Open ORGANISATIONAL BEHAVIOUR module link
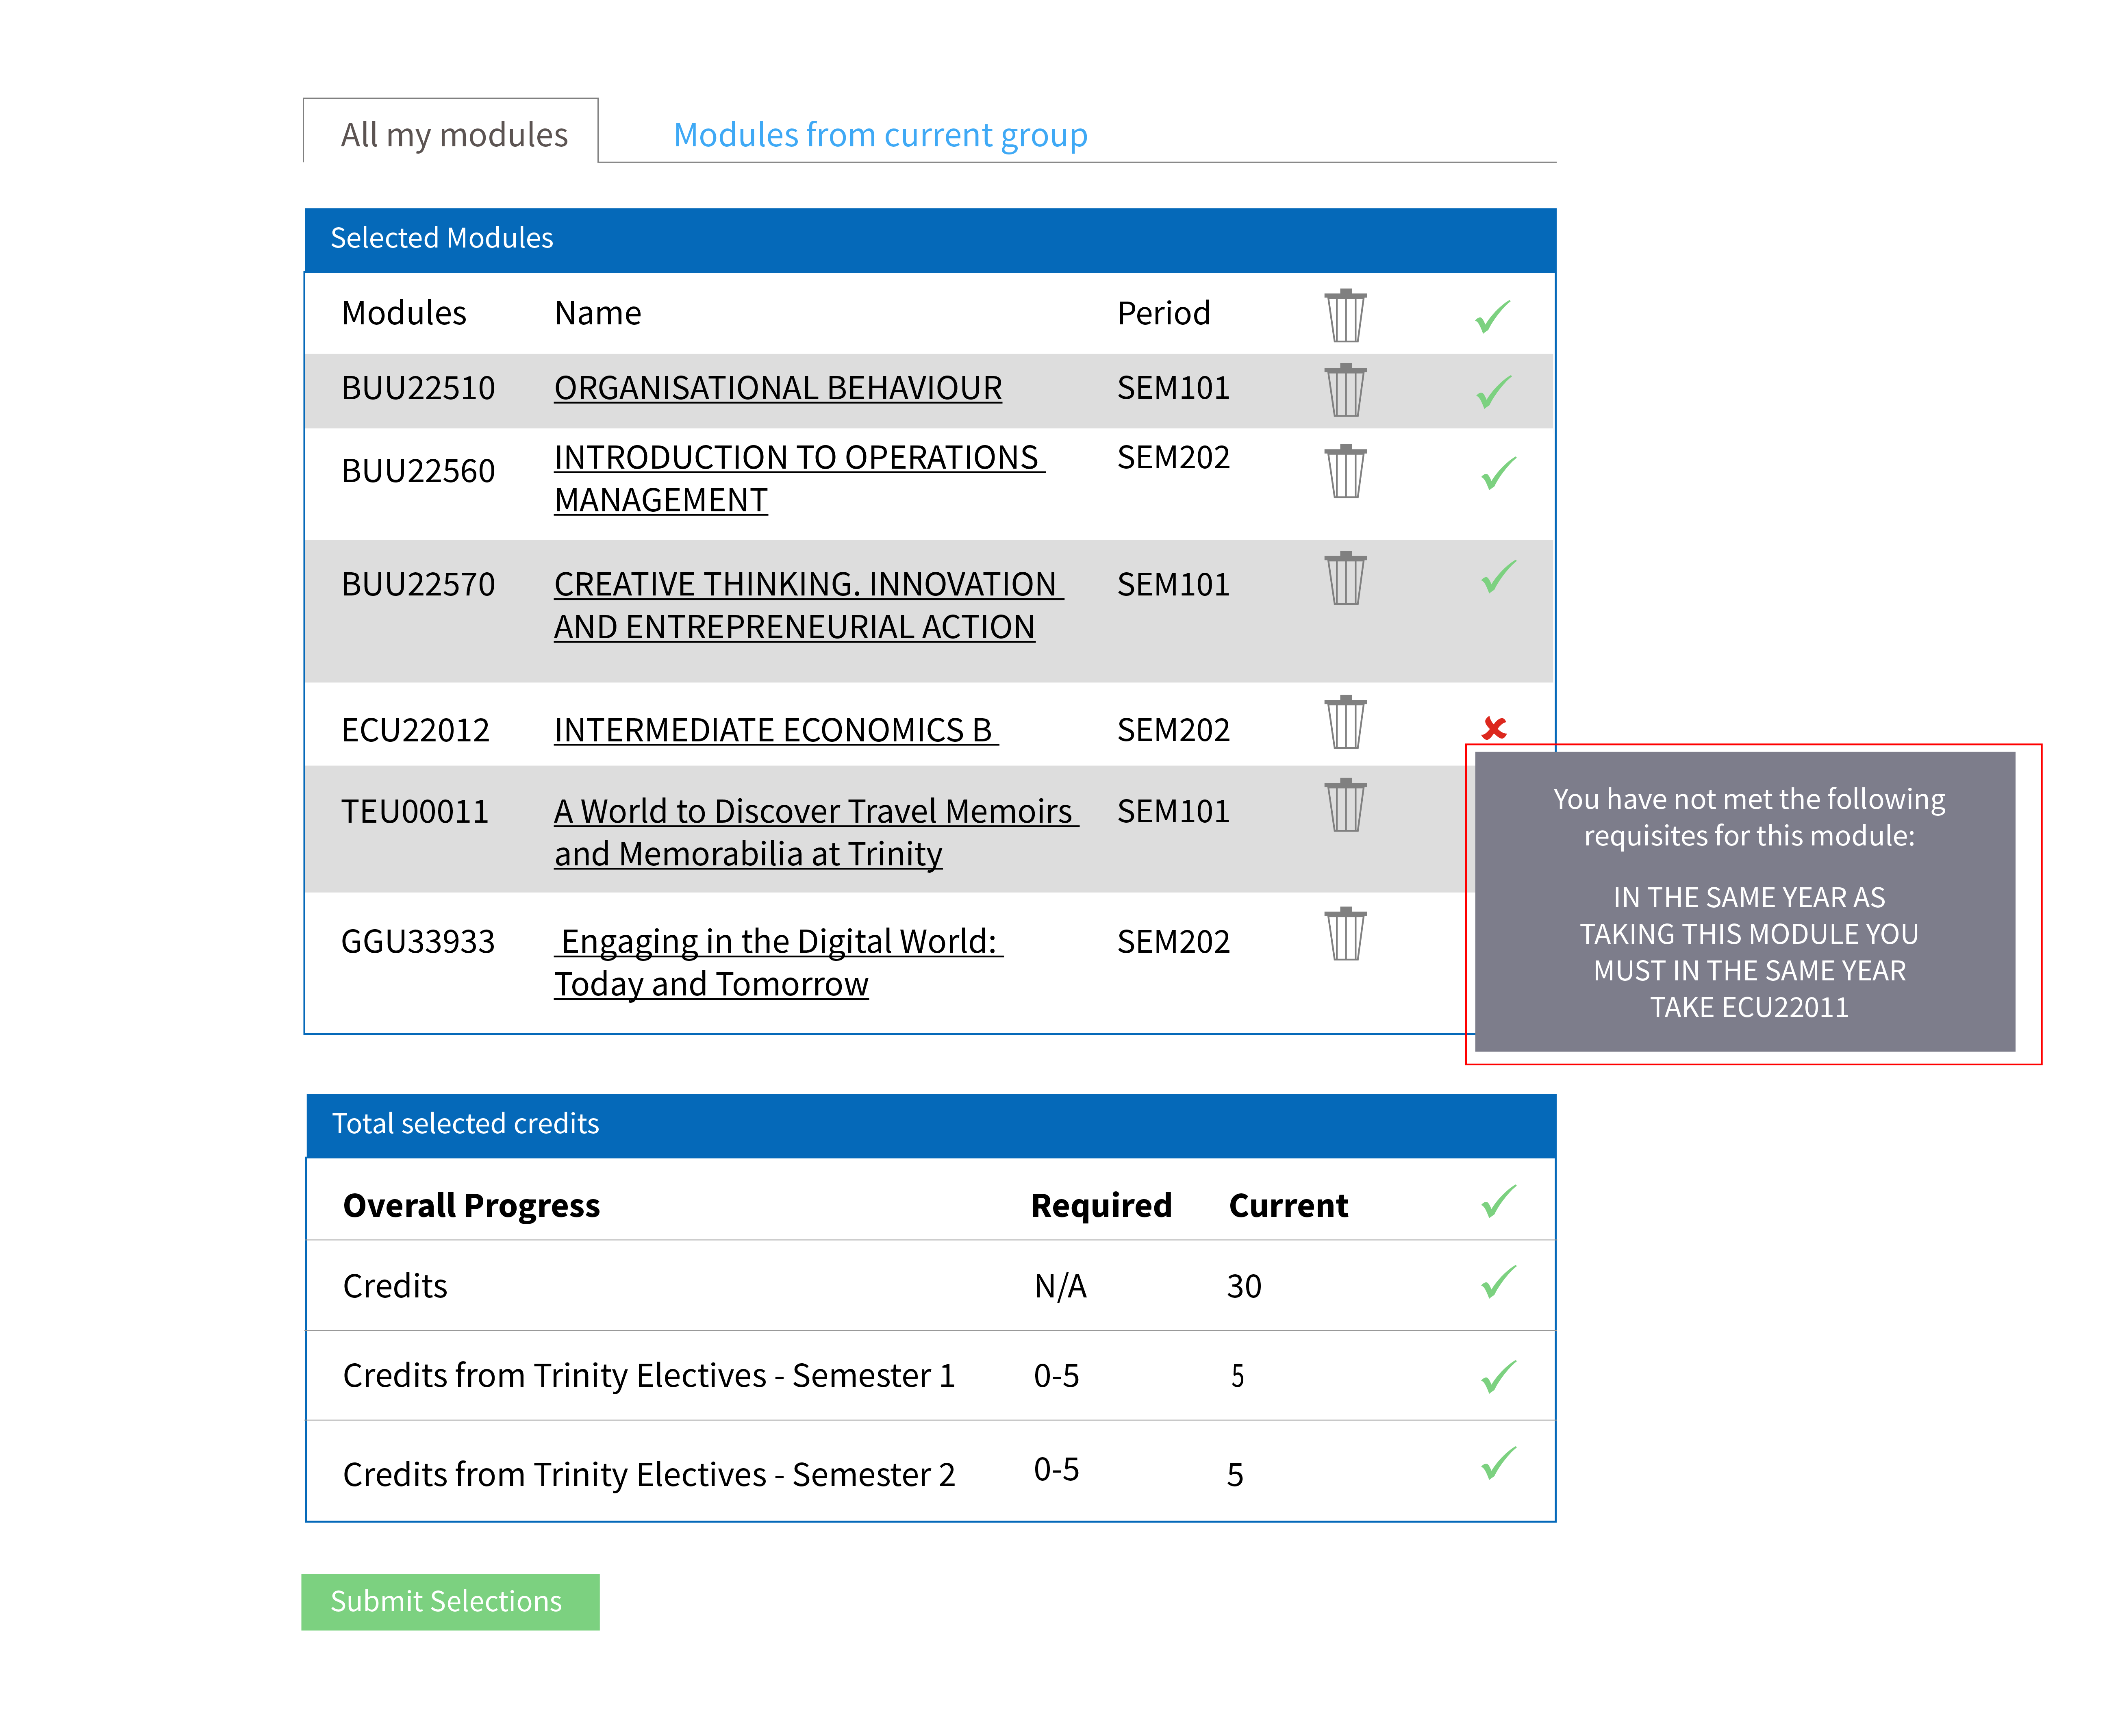Screen dimensions: 2107x1736 778,388
